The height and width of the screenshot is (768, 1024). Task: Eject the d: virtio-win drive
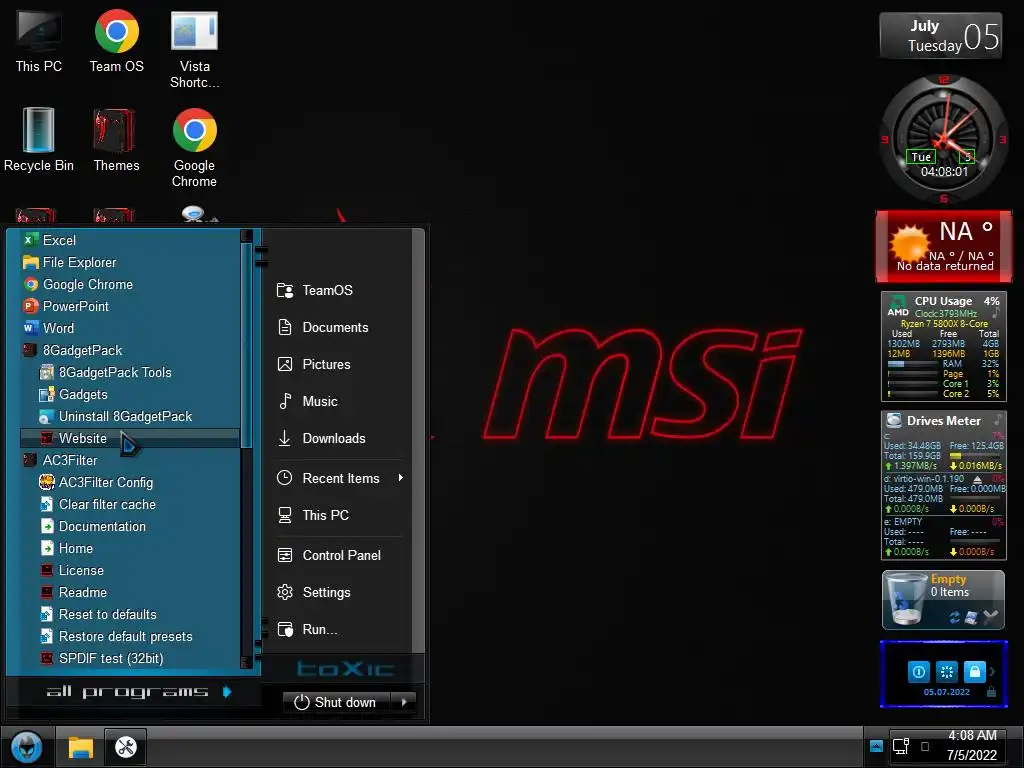pos(978,479)
